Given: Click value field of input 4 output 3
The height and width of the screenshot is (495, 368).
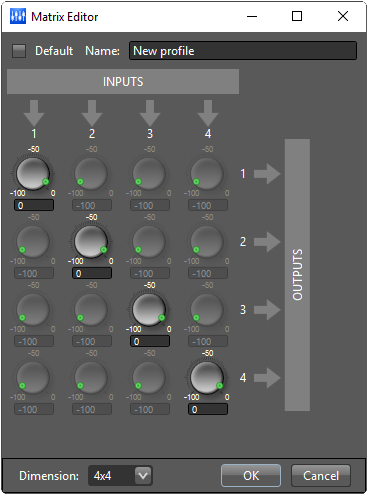Looking at the screenshot, I should click(x=208, y=341).
